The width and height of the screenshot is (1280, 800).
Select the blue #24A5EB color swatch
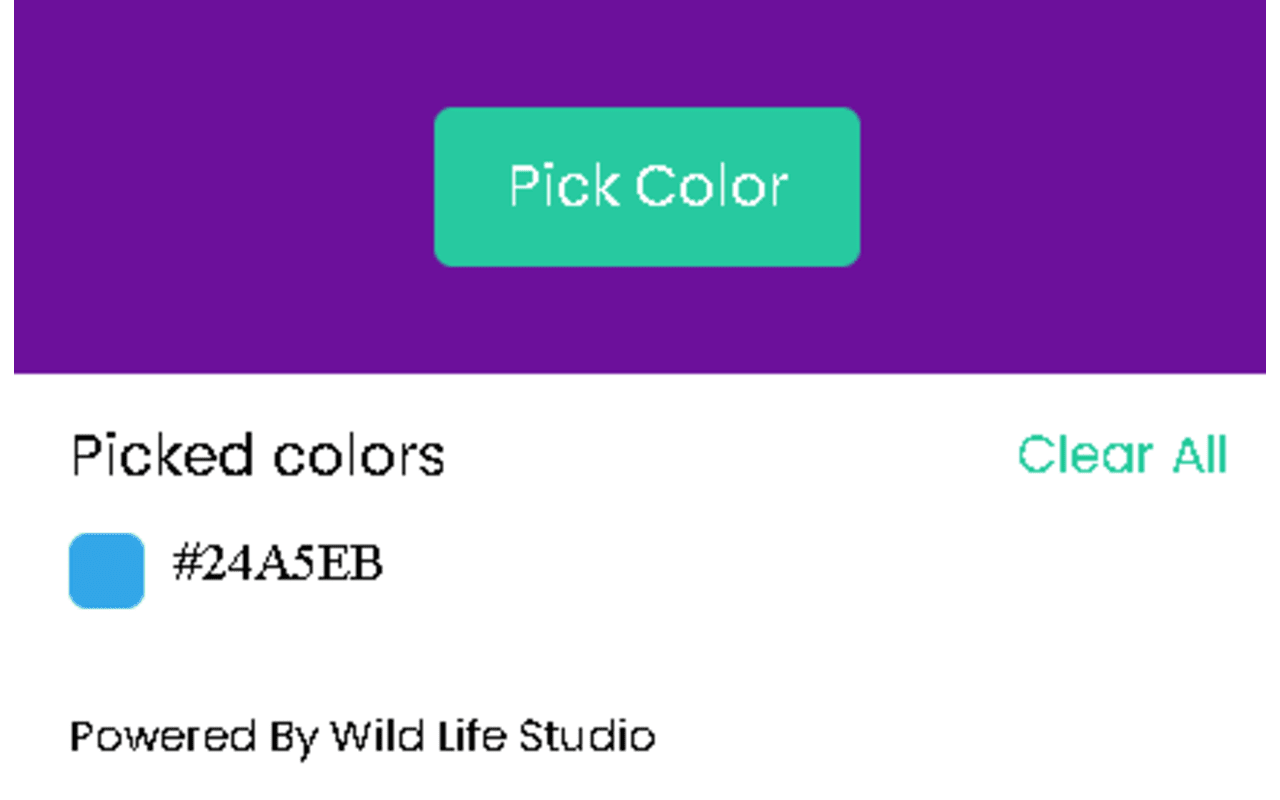click(106, 570)
